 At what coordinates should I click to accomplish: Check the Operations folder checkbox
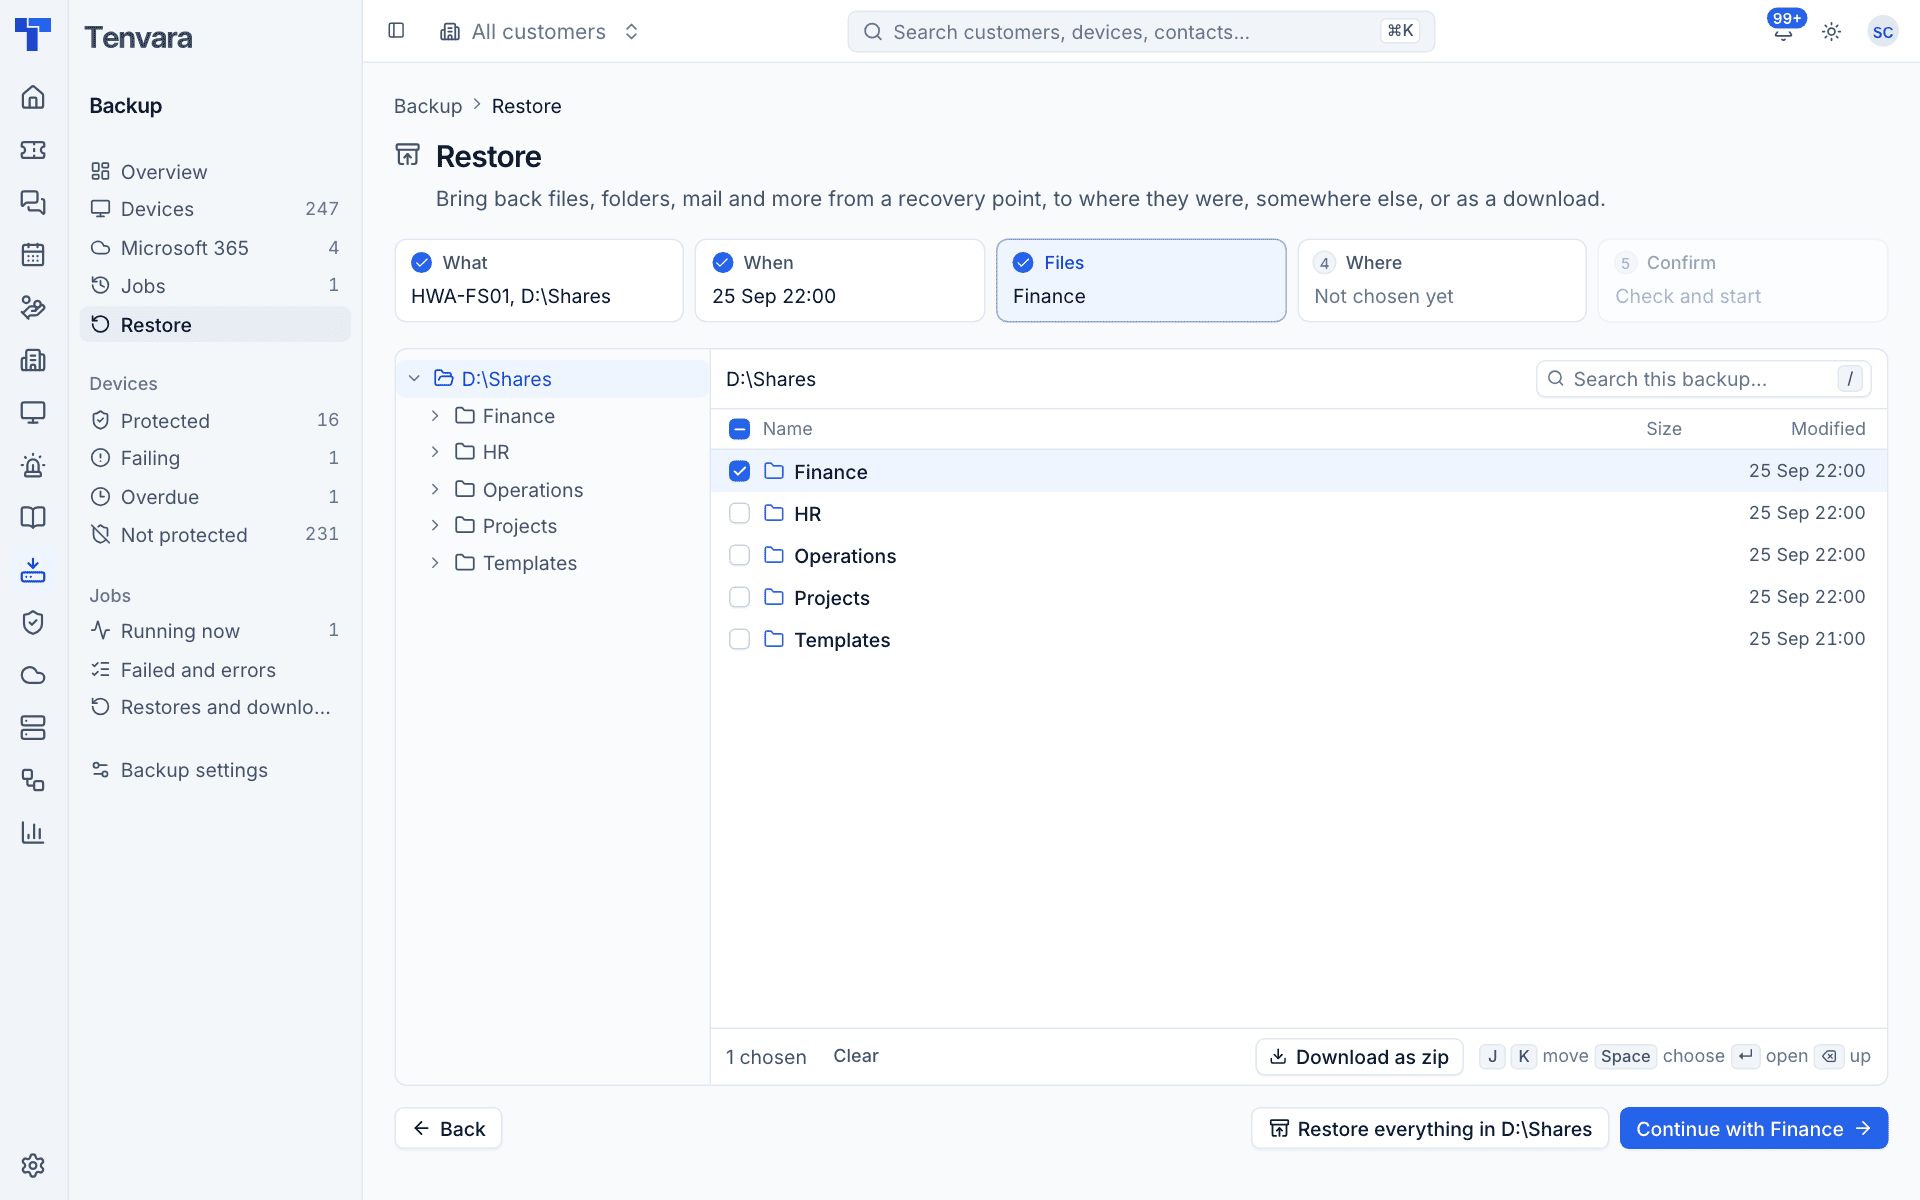(739, 555)
